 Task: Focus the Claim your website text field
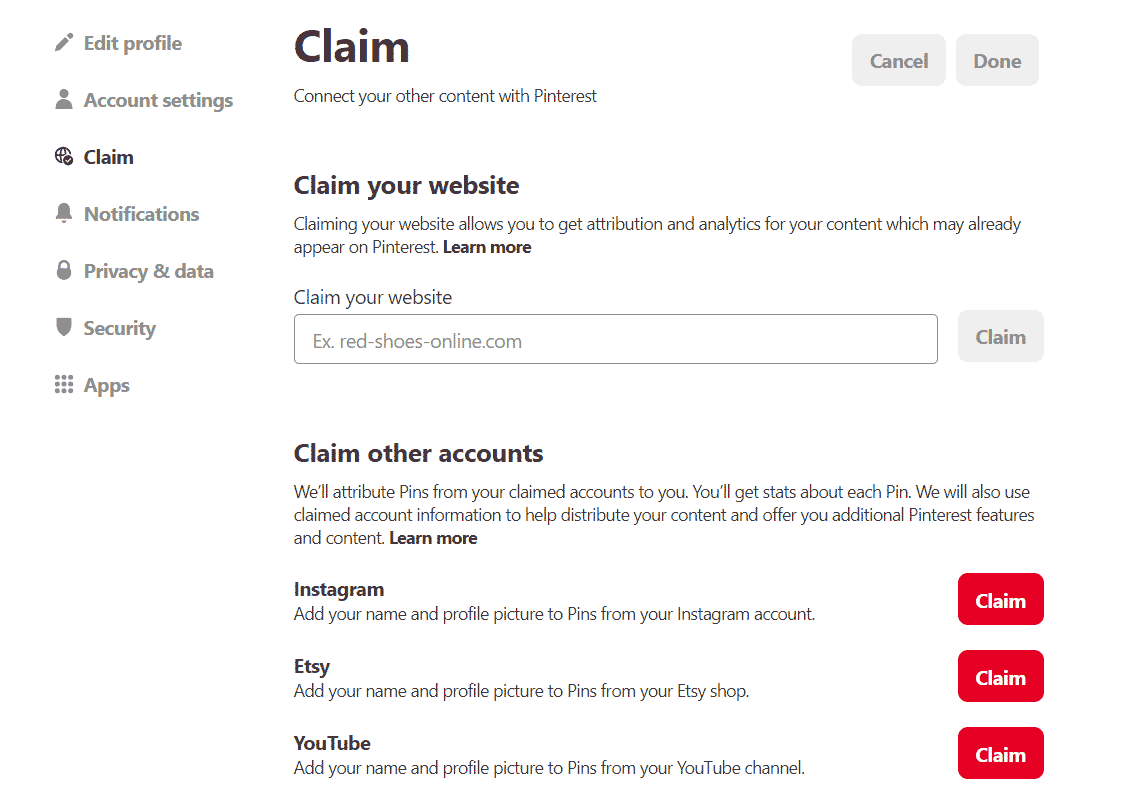click(615, 340)
